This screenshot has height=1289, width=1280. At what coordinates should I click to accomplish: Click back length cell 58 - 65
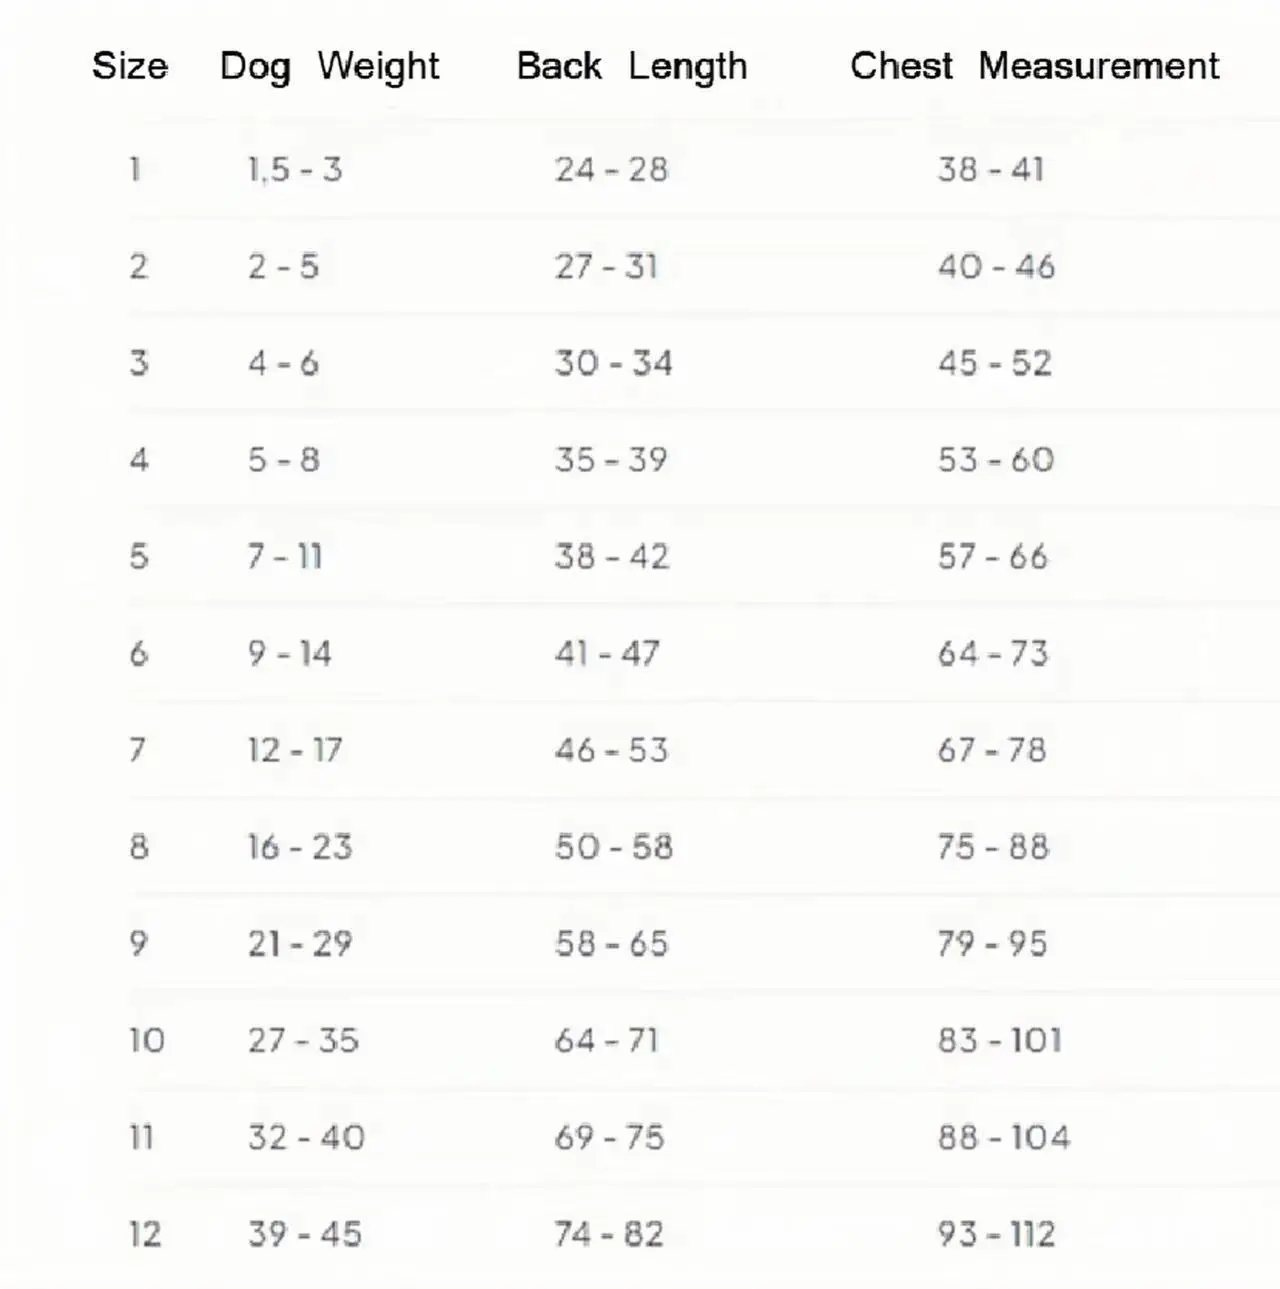611,943
